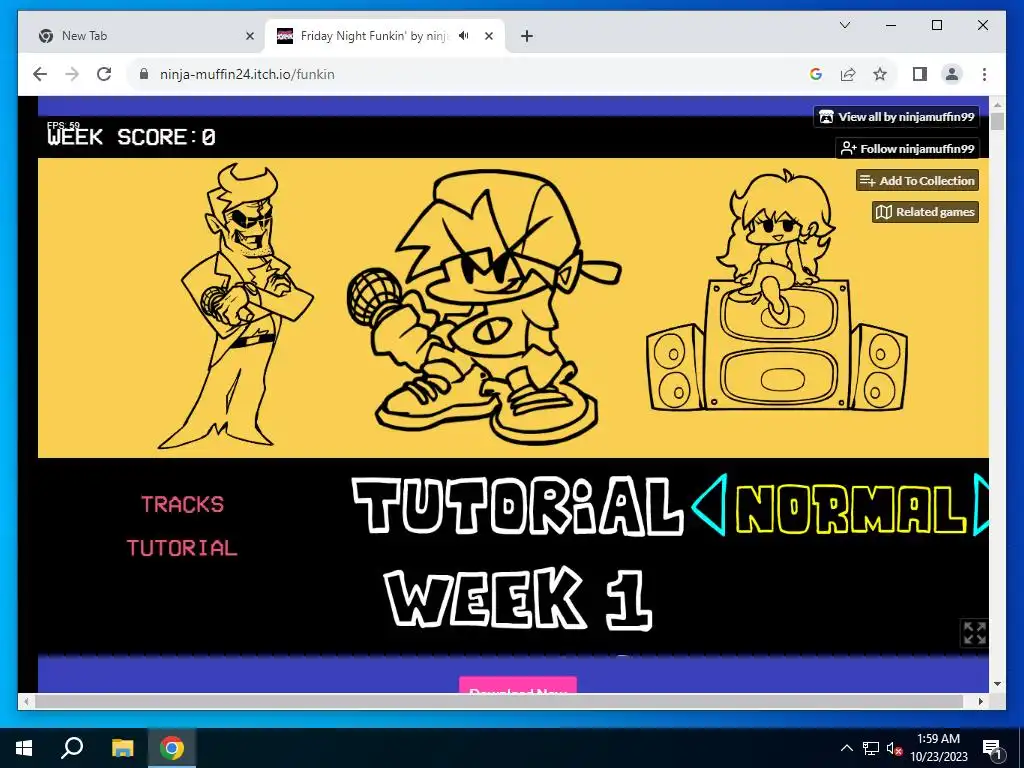1024x768 pixels.
Task: Click the horizontal scrollbar right arrow
Action: (x=981, y=701)
